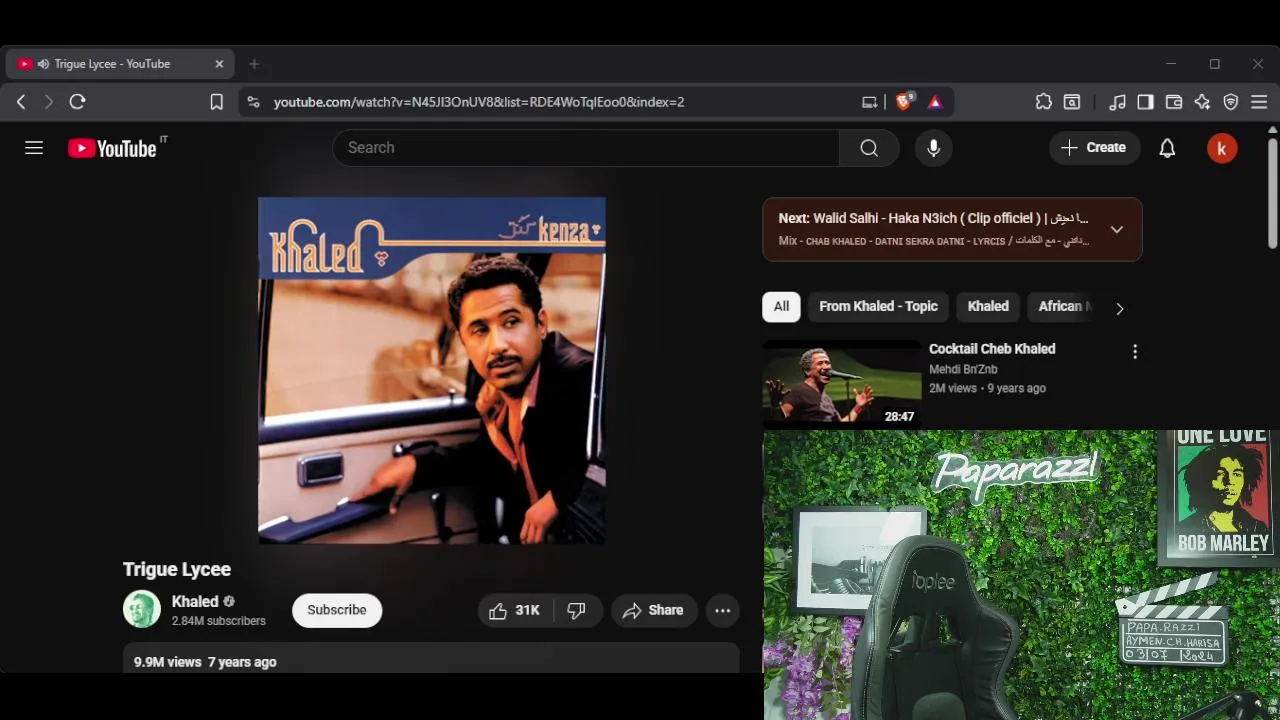Image resolution: width=1280 pixels, height=720 pixels.
Task: Open the Mehdi Bn'Znb channel link
Action: tap(963, 369)
